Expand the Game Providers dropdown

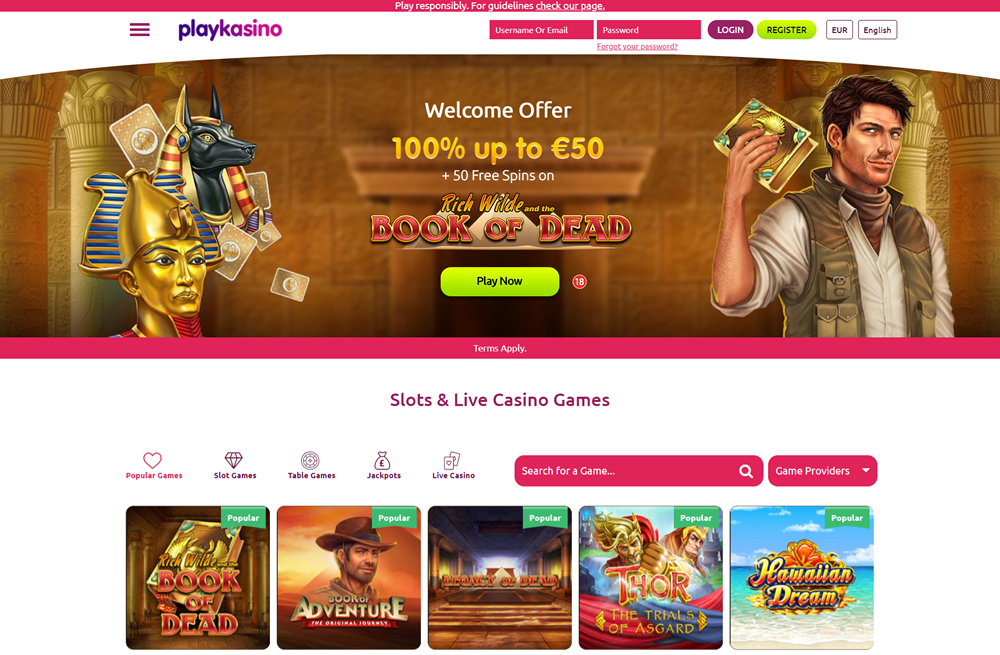click(822, 471)
